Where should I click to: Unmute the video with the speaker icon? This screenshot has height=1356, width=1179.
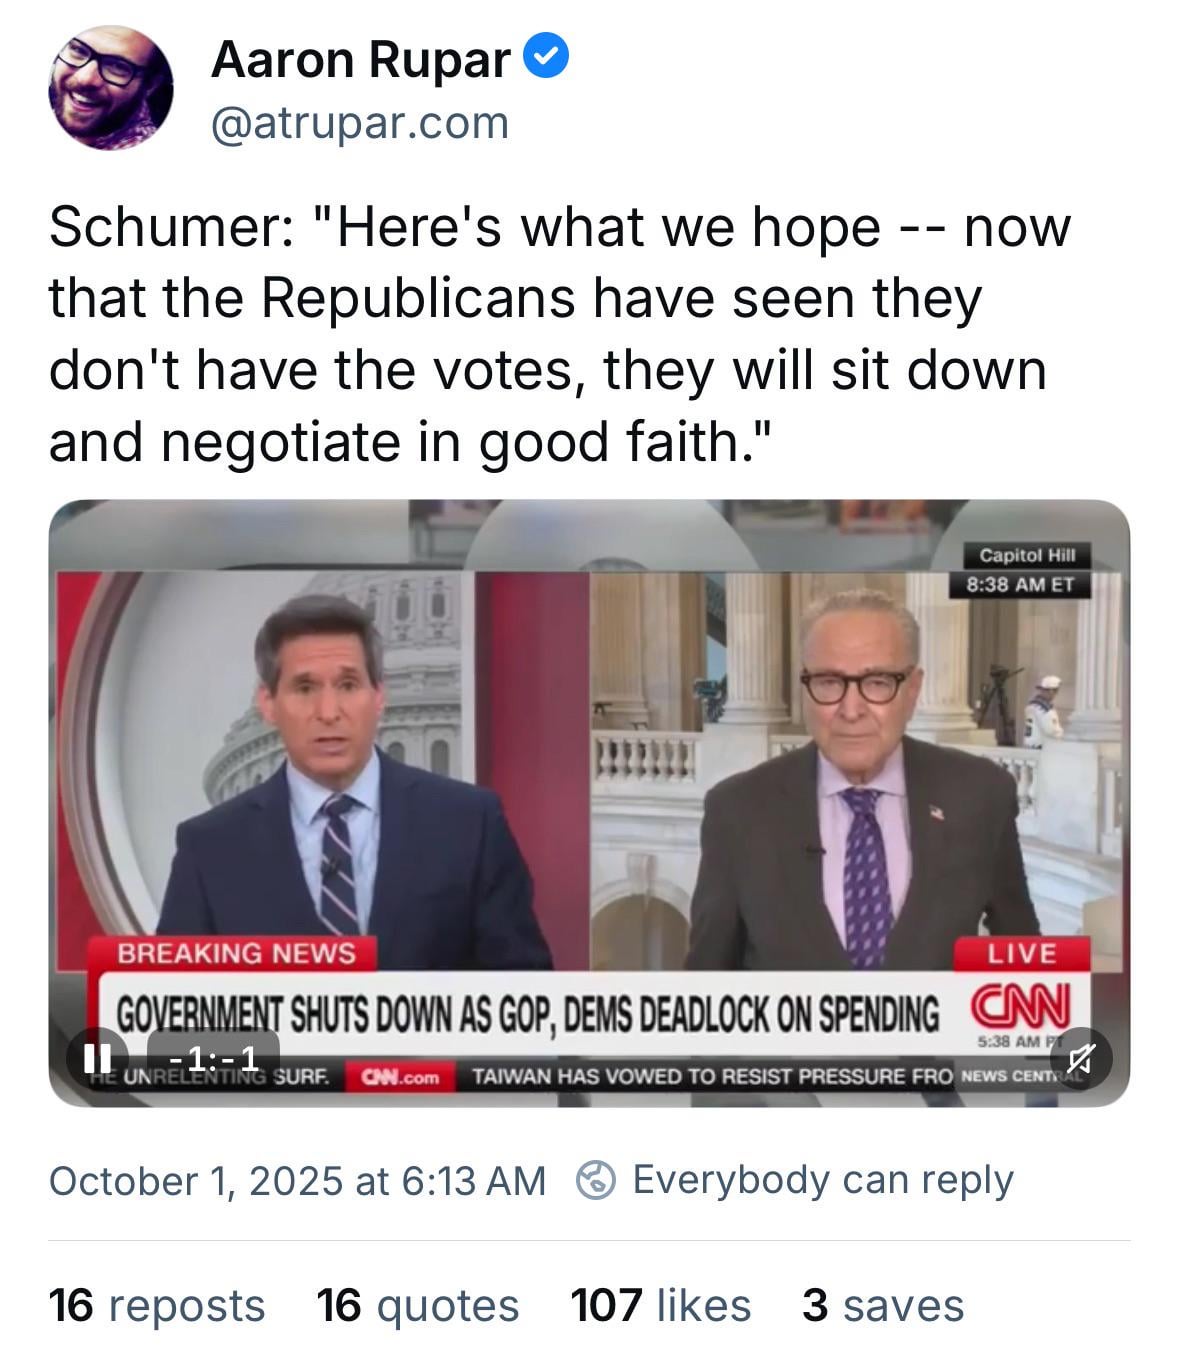point(1082,1057)
